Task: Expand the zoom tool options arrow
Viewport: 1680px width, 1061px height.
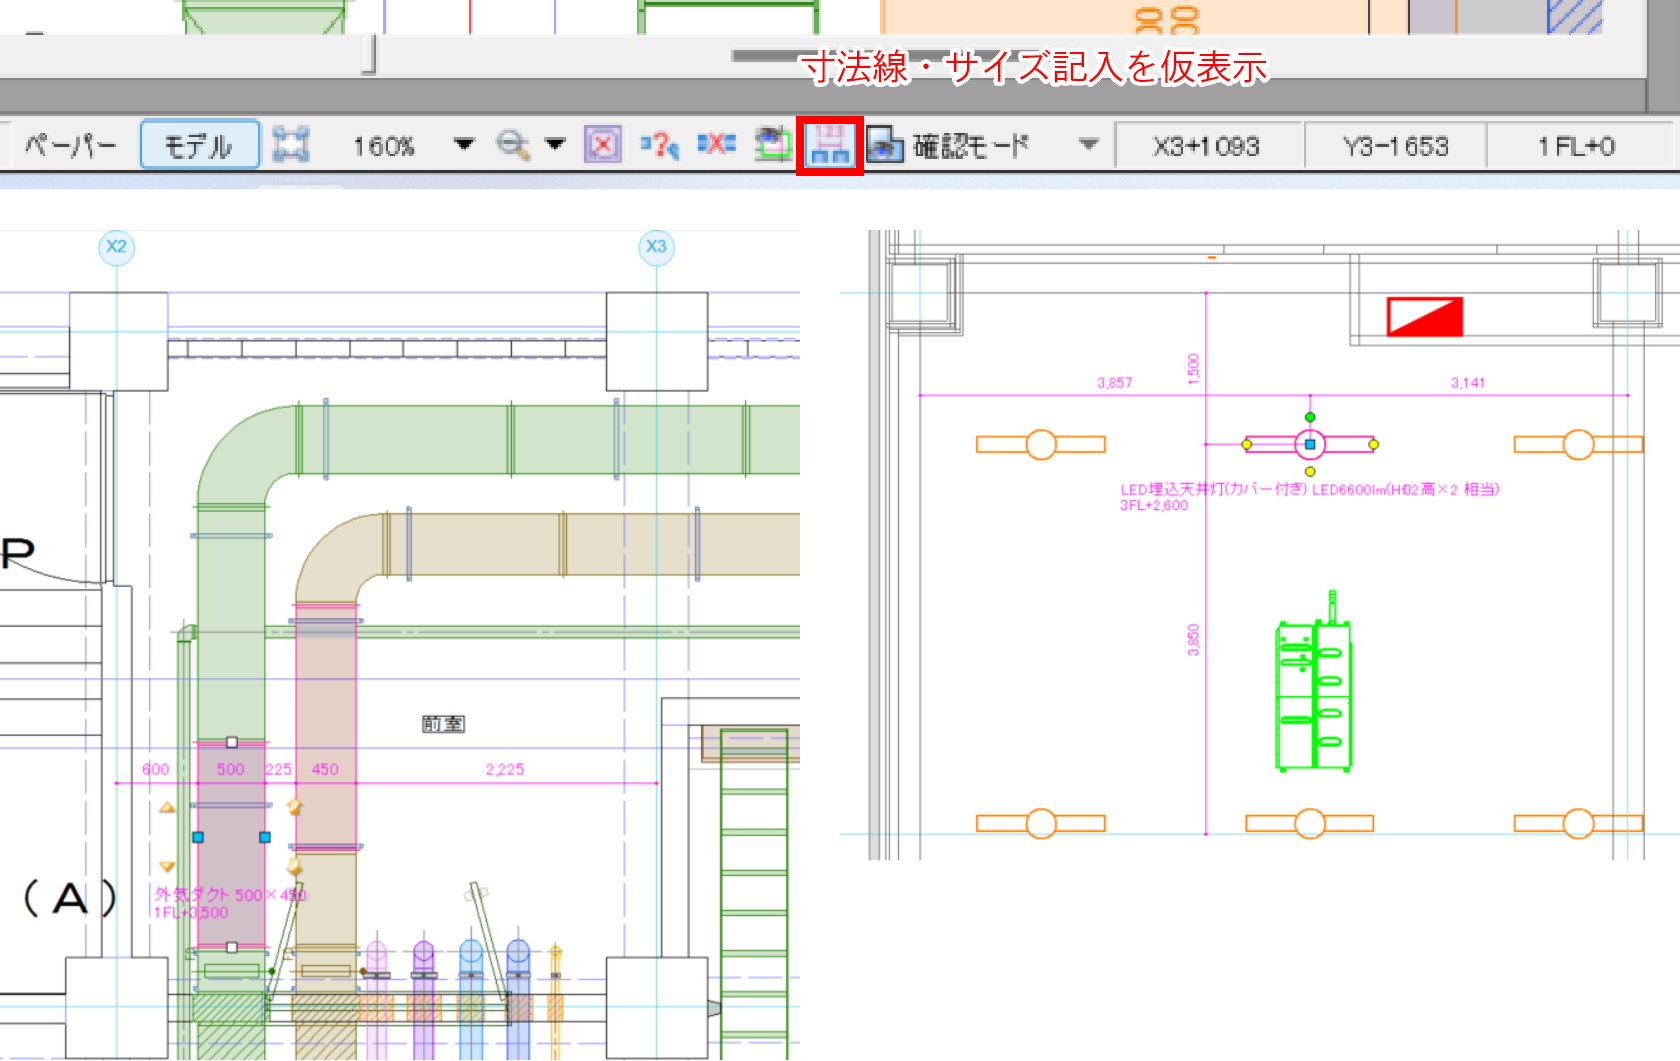Action: pos(555,145)
